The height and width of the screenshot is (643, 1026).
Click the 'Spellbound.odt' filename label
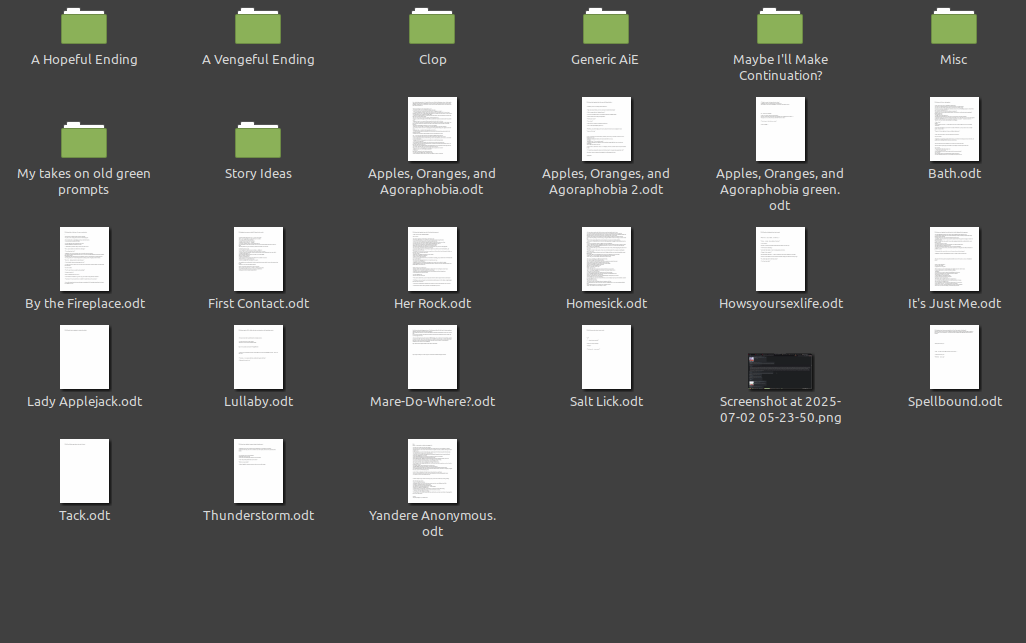955,402
